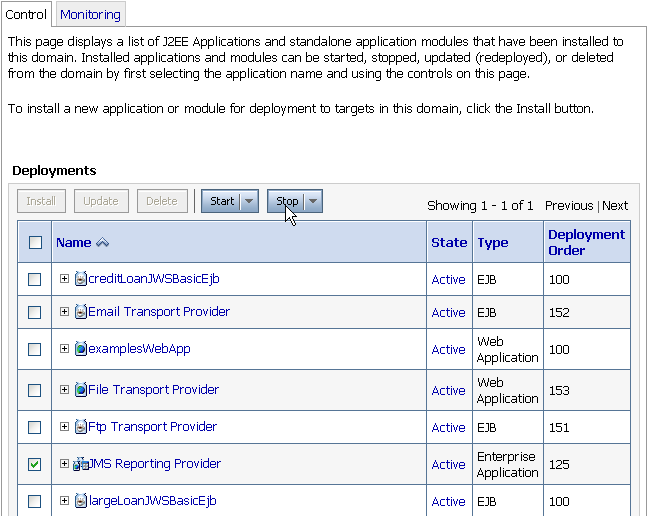Sort table by Name column header
The height and width of the screenshot is (516, 647).
click(73, 243)
